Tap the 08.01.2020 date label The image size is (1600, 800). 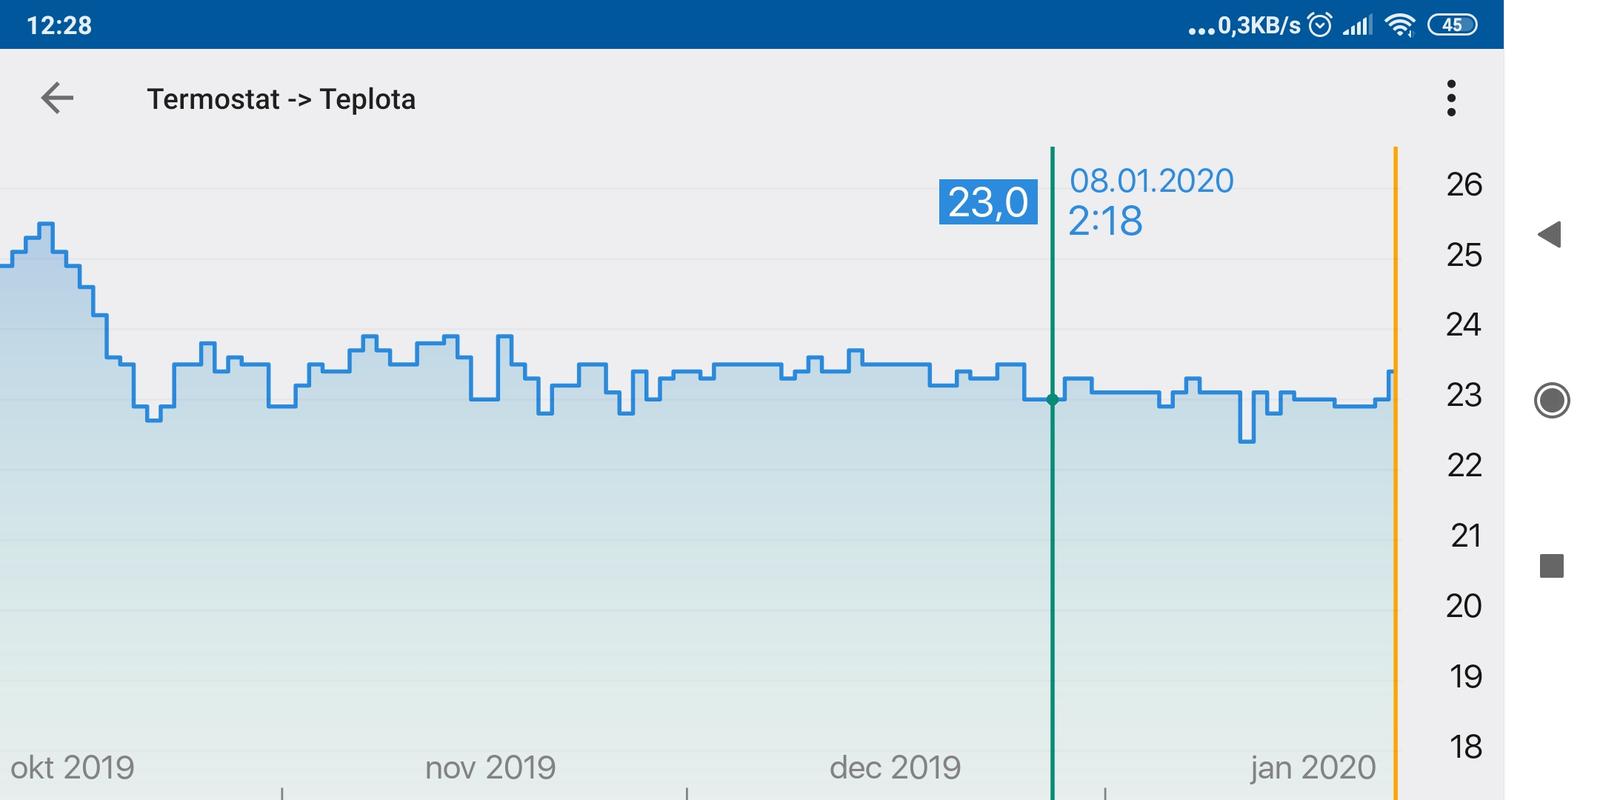(1151, 181)
